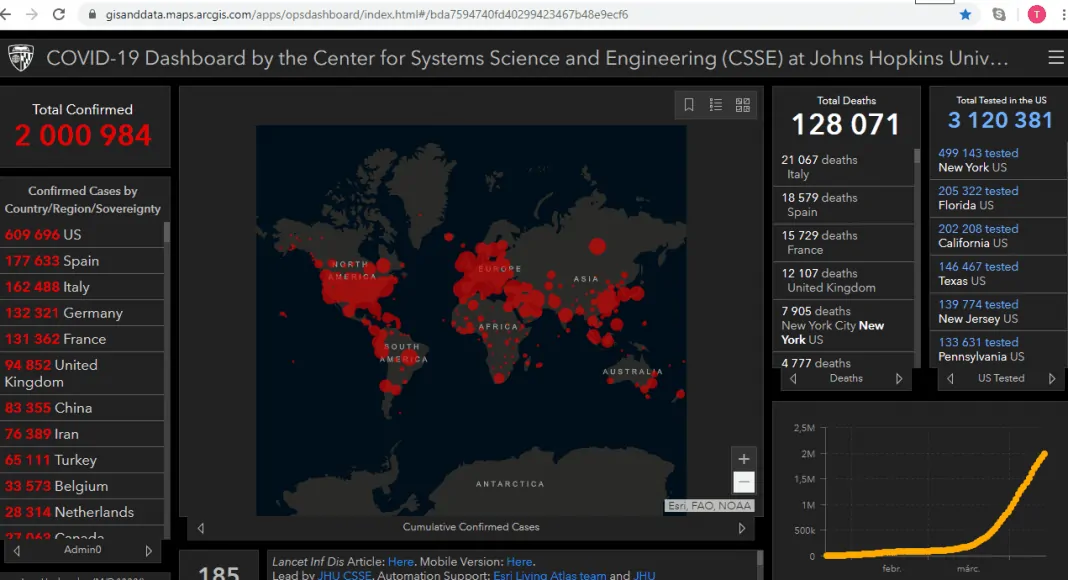Open map bookmarks tool
1068x580 pixels.
pyautogui.click(x=689, y=105)
